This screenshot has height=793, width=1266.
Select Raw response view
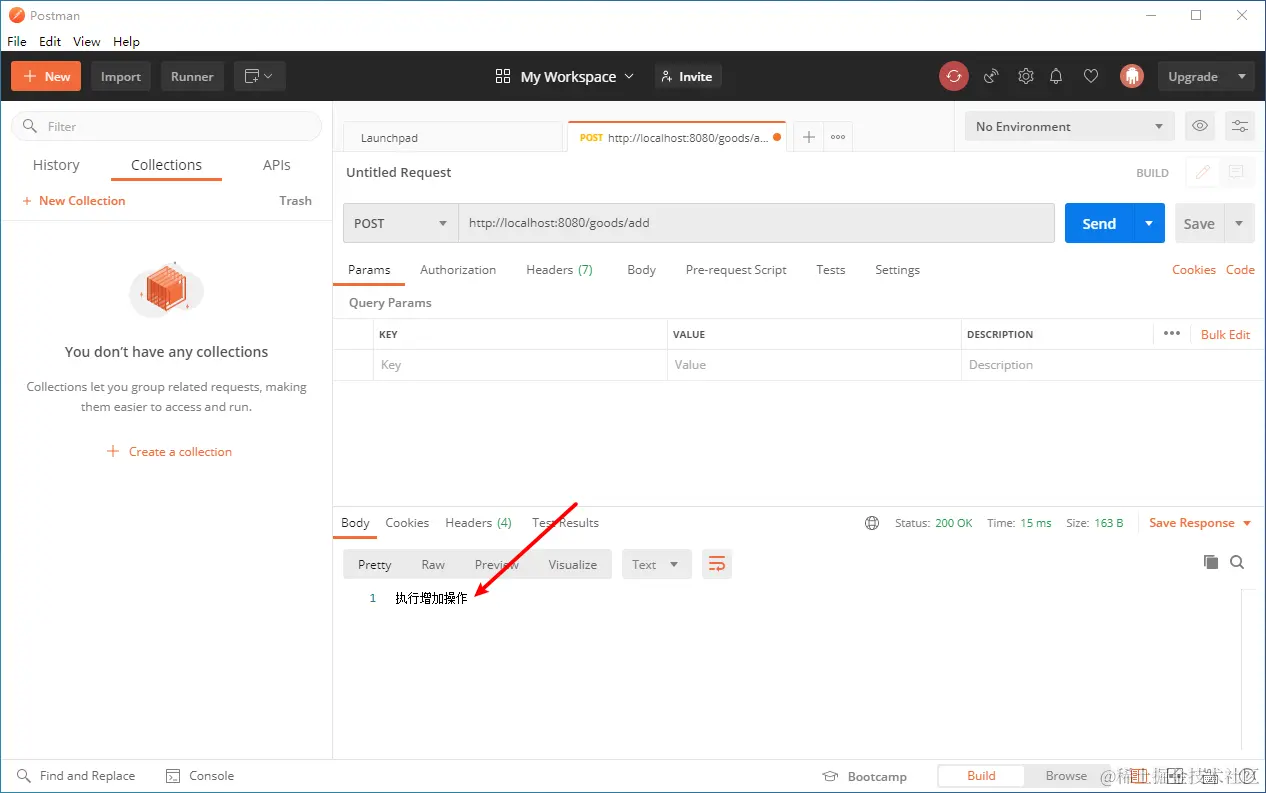[433, 564]
